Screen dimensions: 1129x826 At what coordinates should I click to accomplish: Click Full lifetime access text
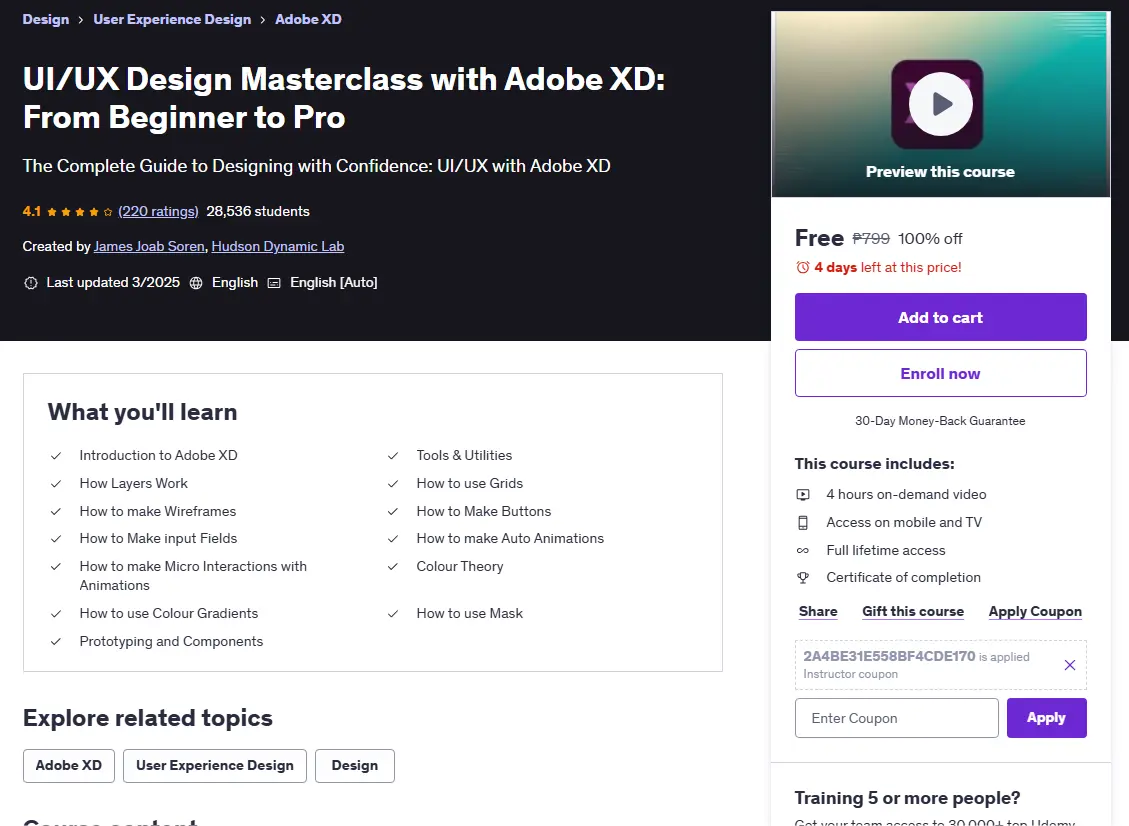pos(886,550)
